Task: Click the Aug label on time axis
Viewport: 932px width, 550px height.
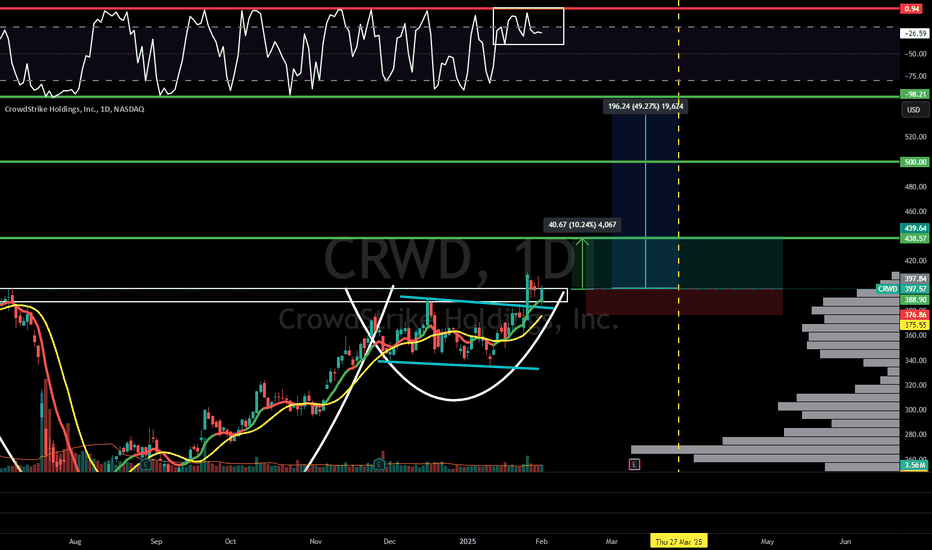Action: coord(75,542)
